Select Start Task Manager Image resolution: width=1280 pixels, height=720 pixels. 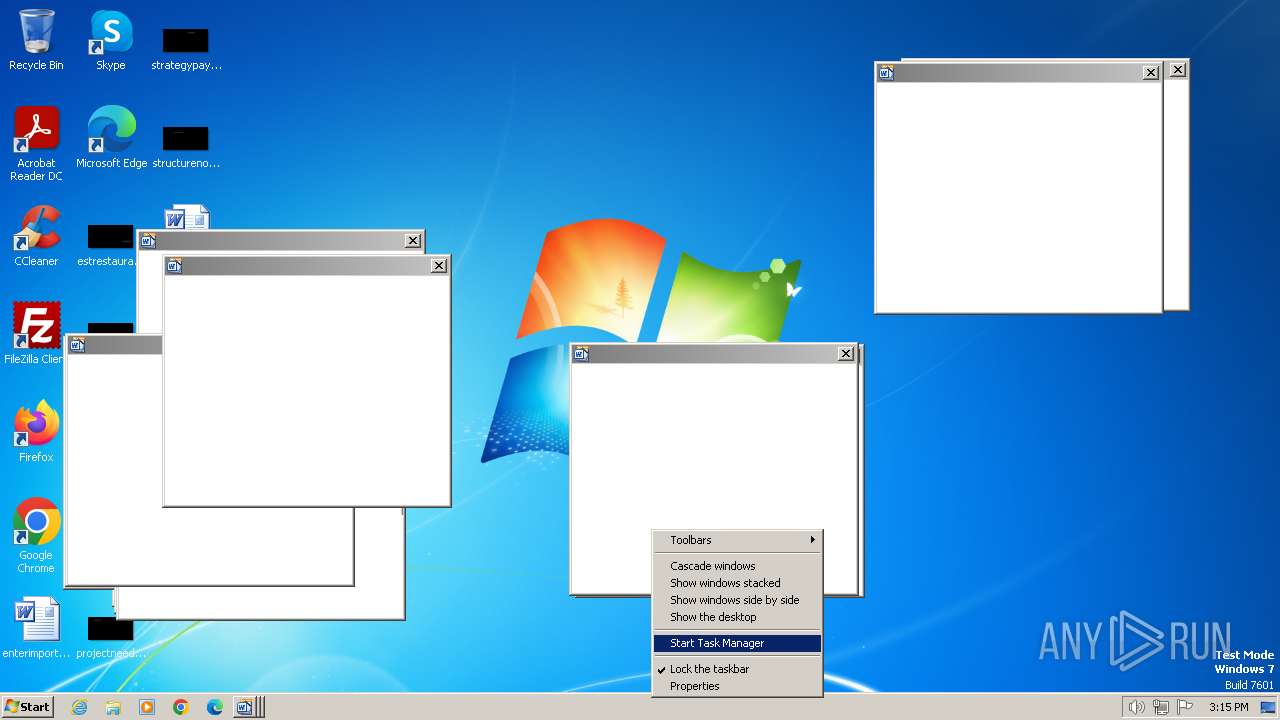click(737, 643)
